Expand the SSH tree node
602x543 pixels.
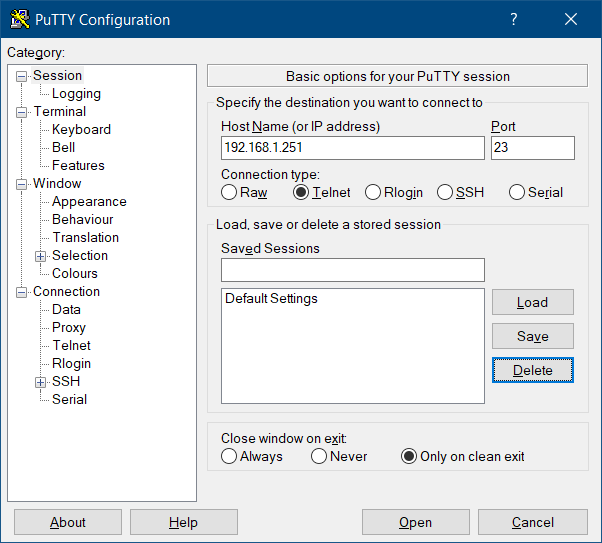pyautogui.click(x=41, y=382)
